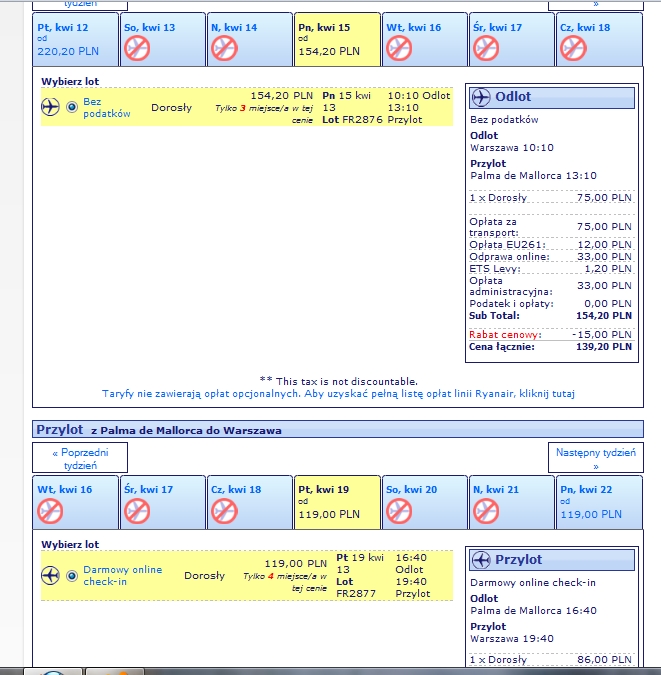The image size is (661, 675).
Task: Click Odprawa online fee 33,00 PLN
Action: 604,257
